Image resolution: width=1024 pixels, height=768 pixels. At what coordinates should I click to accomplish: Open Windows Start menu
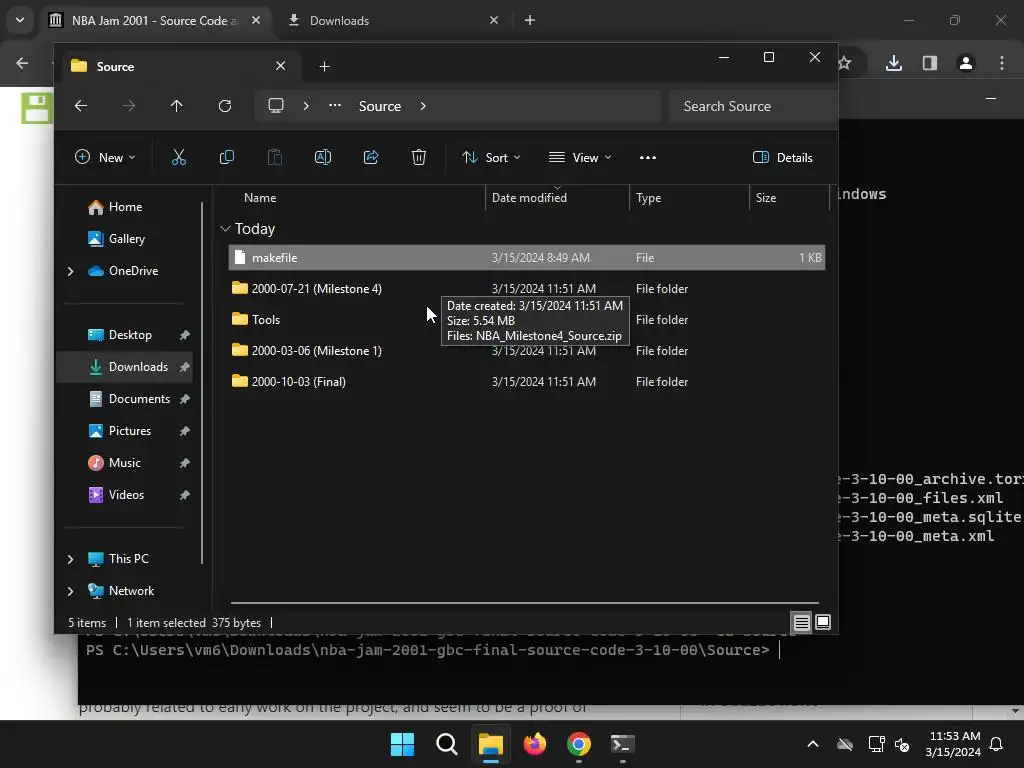click(402, 744)
